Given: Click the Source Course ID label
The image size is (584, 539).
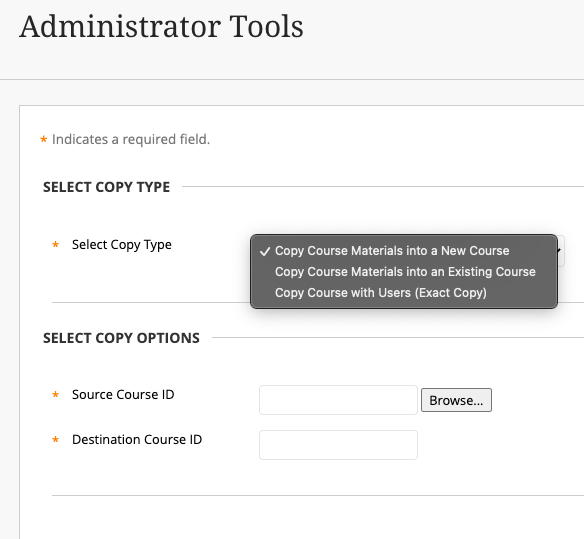Looking at the screenshot, I should tap(123, 394).
